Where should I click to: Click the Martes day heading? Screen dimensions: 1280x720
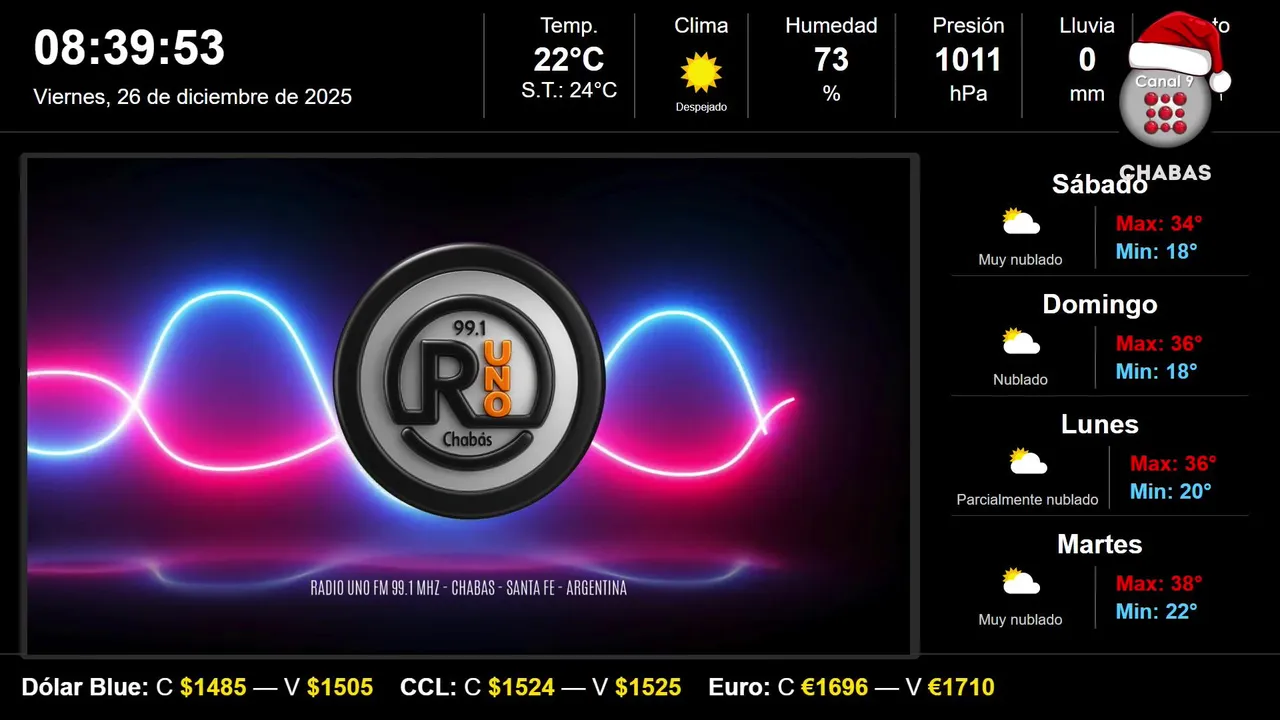pyautogui.click(x=1100, y=544)
